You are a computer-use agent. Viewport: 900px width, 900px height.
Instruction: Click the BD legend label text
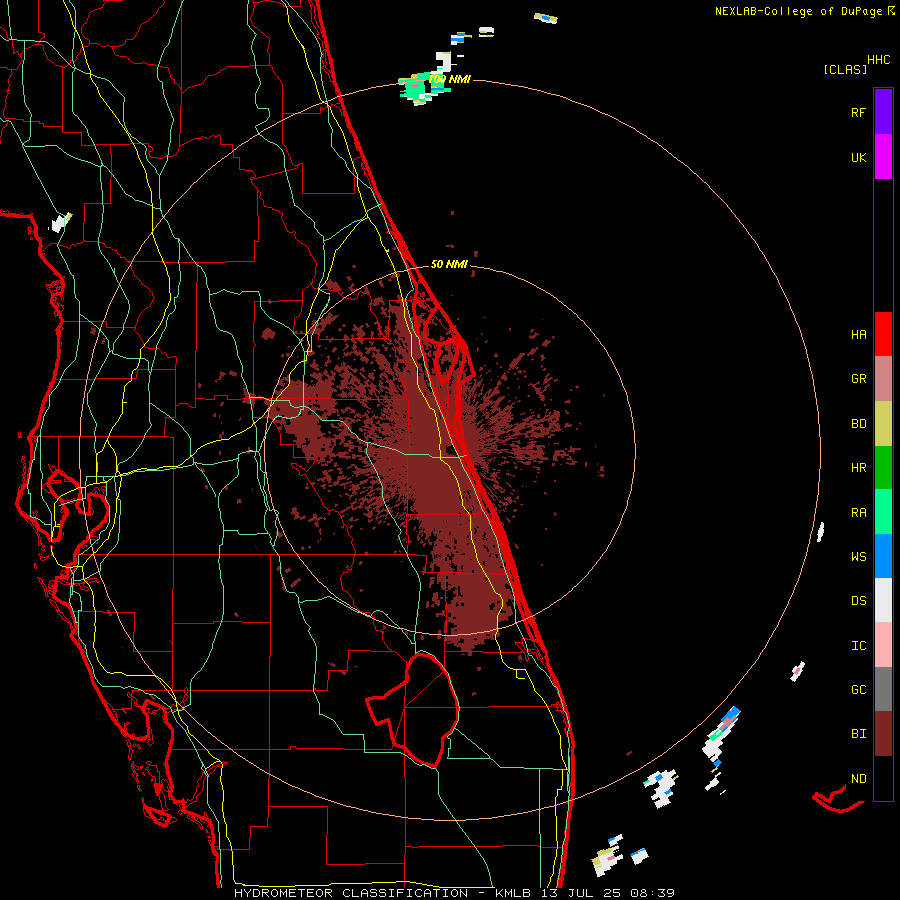[x=859, y=423]
